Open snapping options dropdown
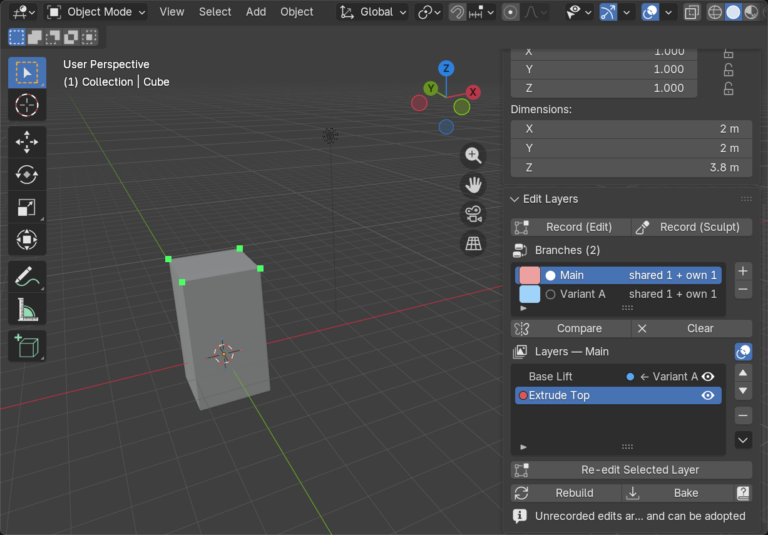This screenshot has height=535, width=768. [x=481, y=12]
